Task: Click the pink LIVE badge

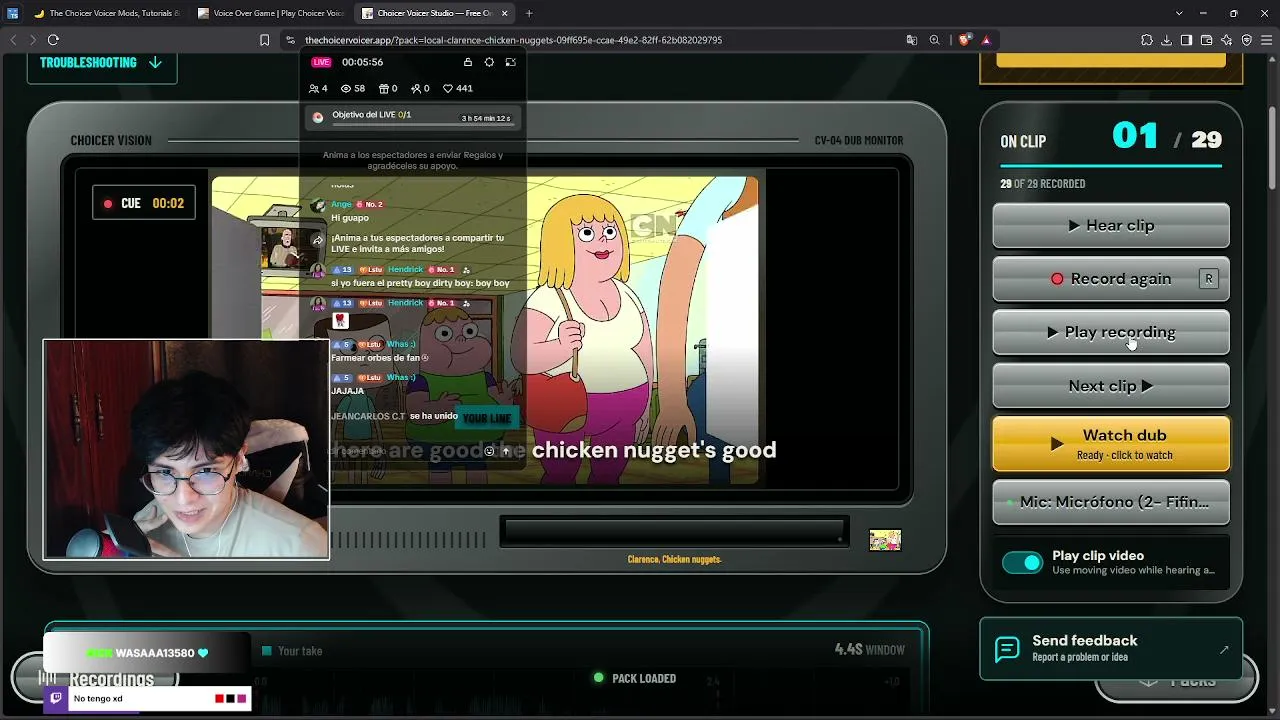Action: [321, 62]
